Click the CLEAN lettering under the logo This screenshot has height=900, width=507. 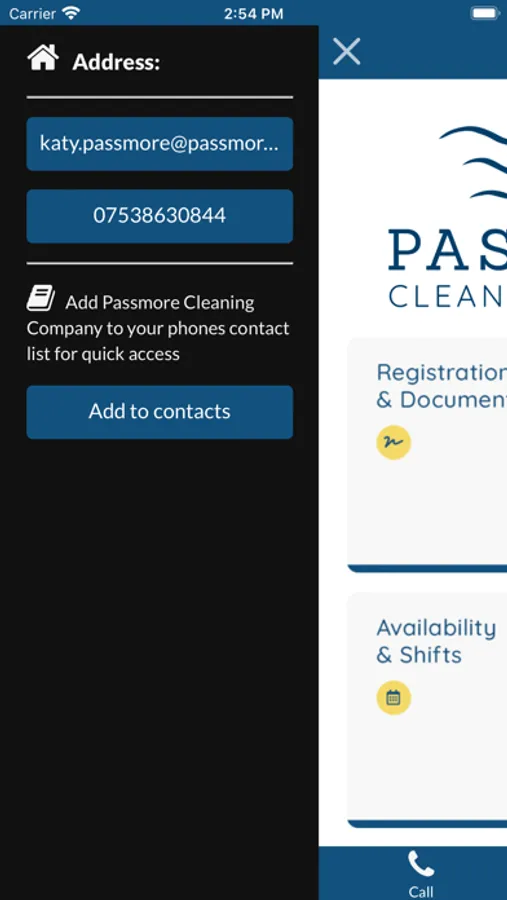[446, 296]
